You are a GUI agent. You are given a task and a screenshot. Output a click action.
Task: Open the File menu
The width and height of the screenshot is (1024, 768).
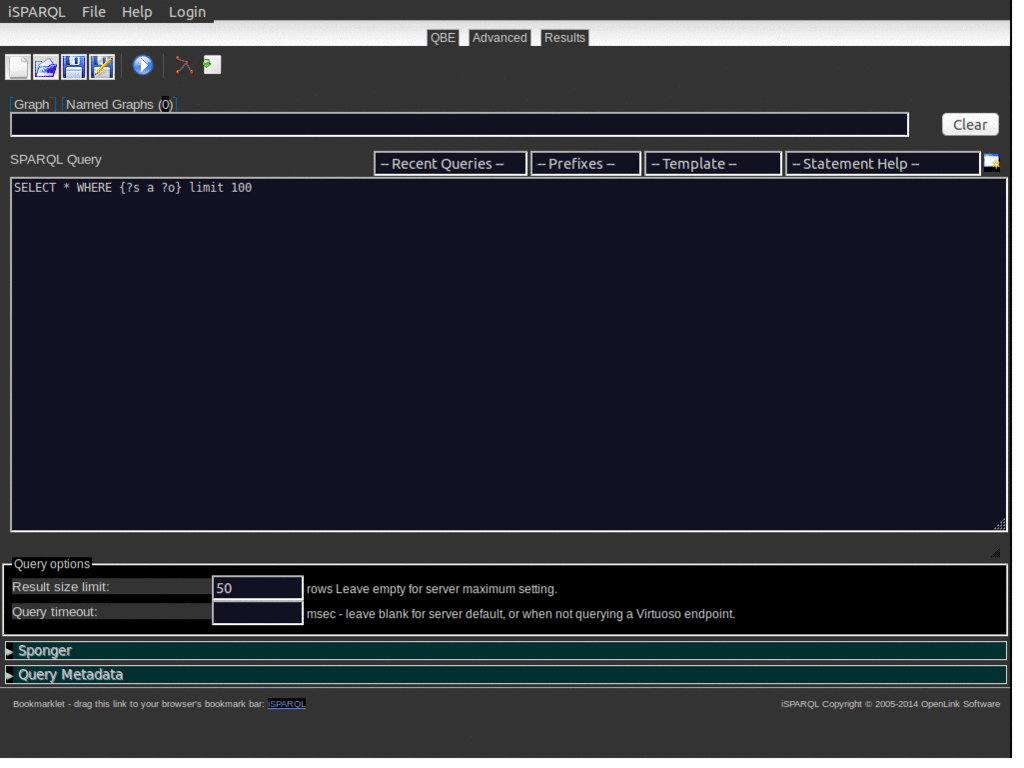tap(93, 12)
